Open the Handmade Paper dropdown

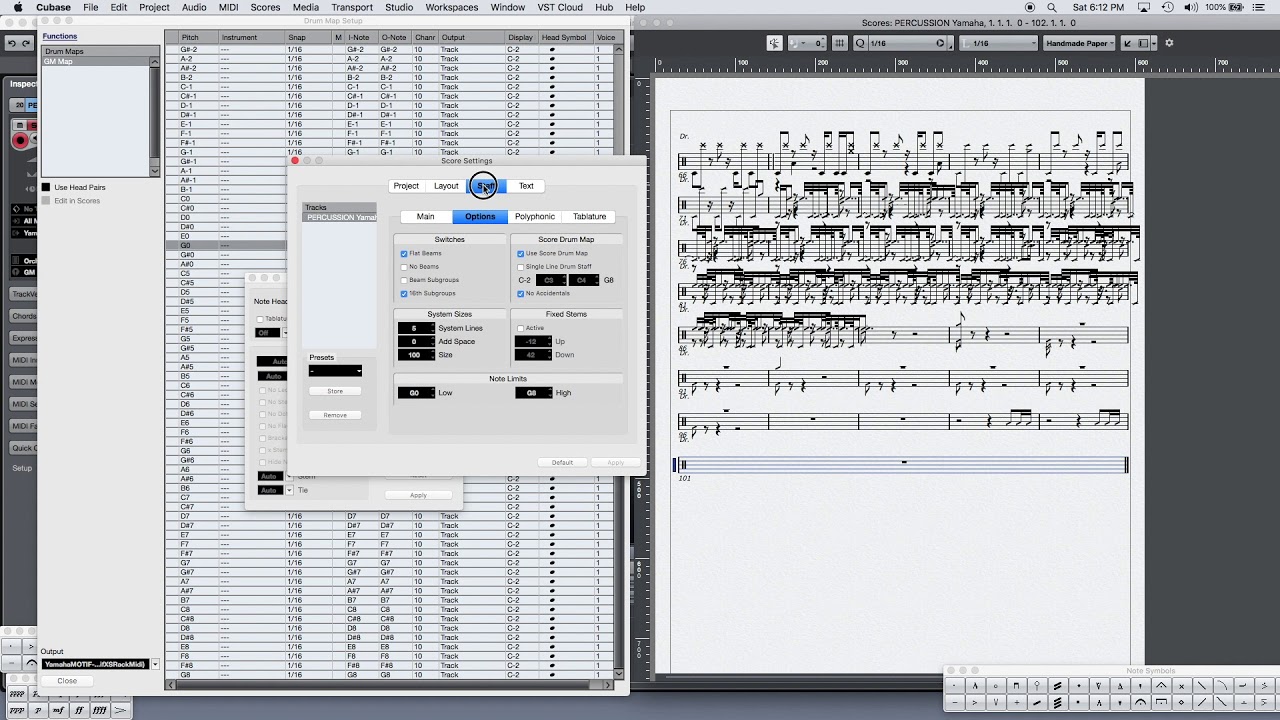tap(1079, 43)
